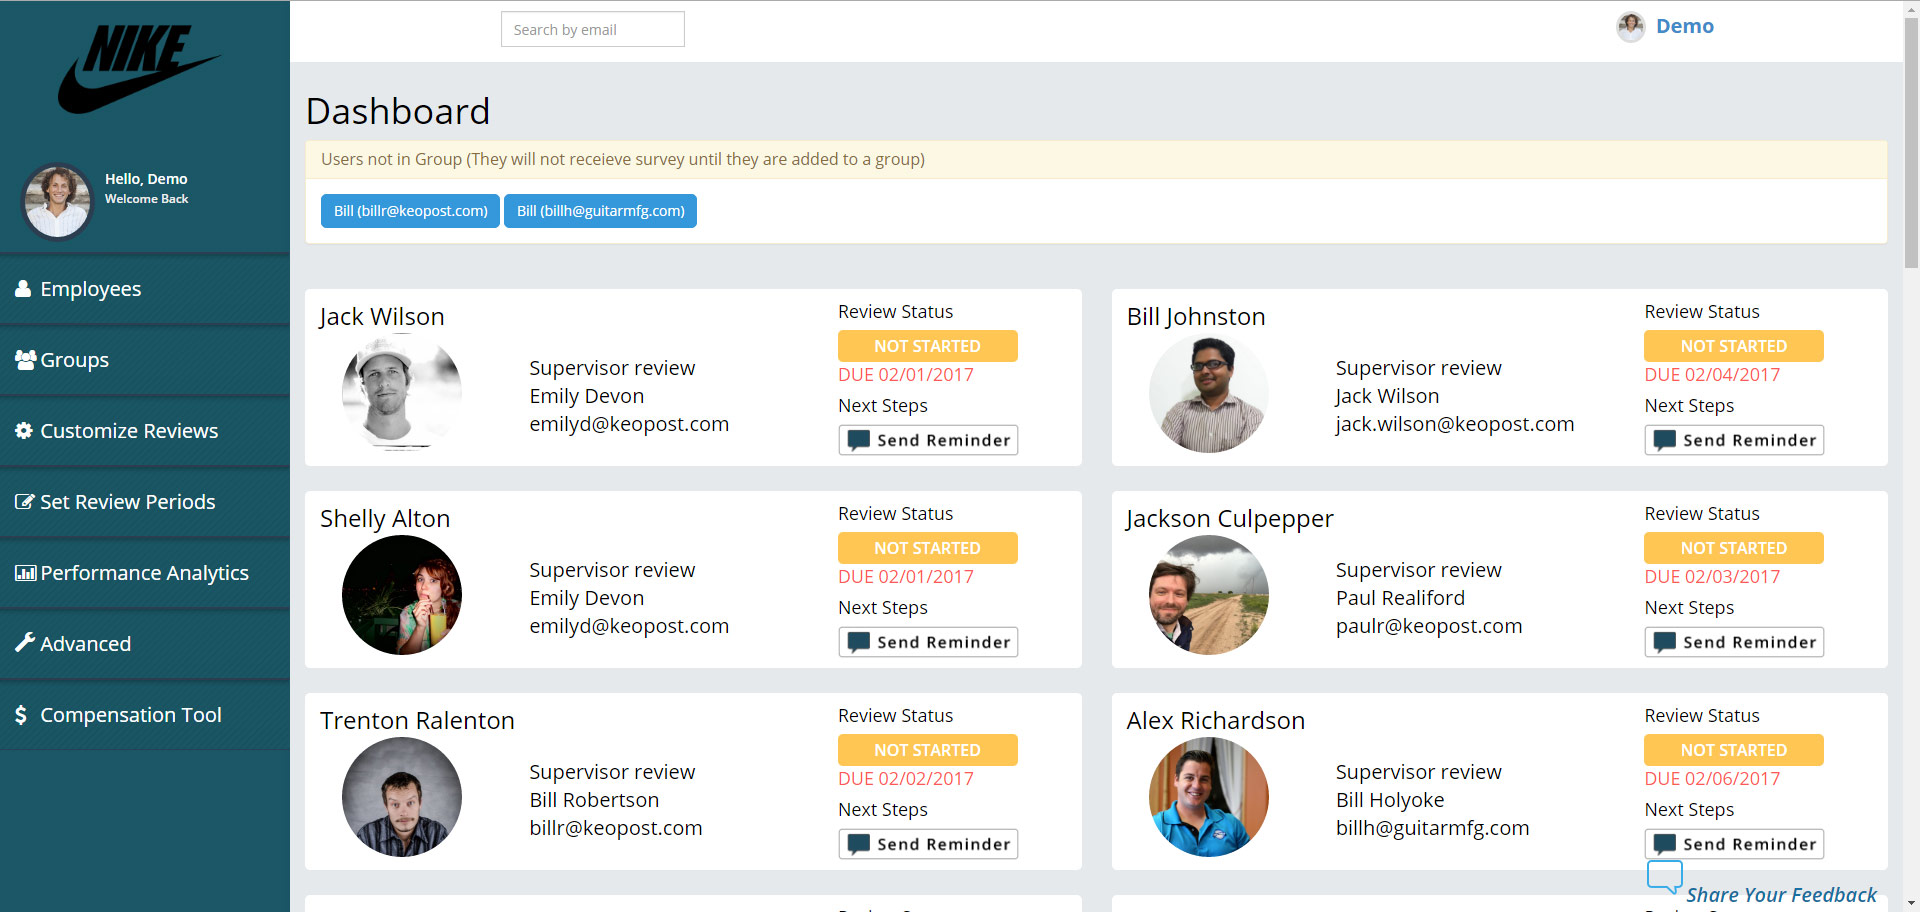This screenshot has width=1920, height=912.
Task: Select ungrouped user Bill (billr@keopost.com)
Action: 410,211
